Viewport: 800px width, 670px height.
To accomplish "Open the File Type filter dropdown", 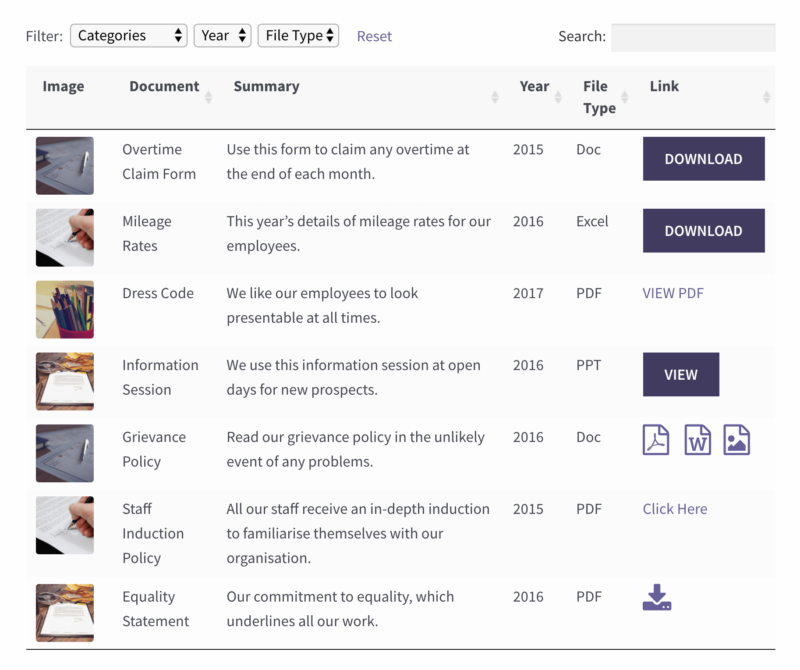I will (x=298, y=35).
